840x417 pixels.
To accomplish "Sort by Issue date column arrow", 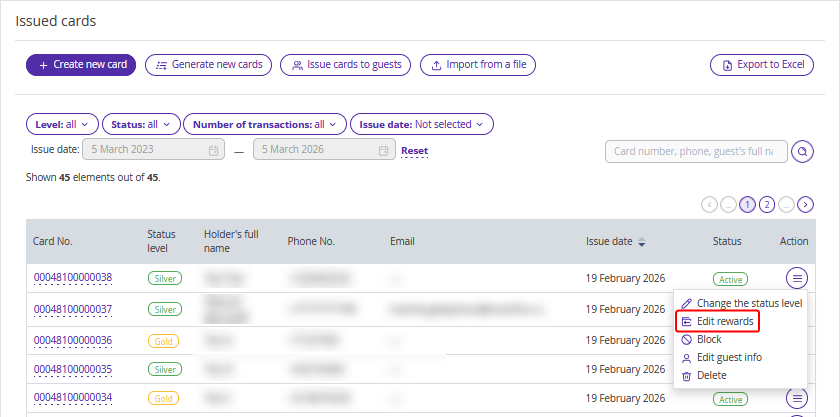I will pyautogui.click(x=642, y=242).
